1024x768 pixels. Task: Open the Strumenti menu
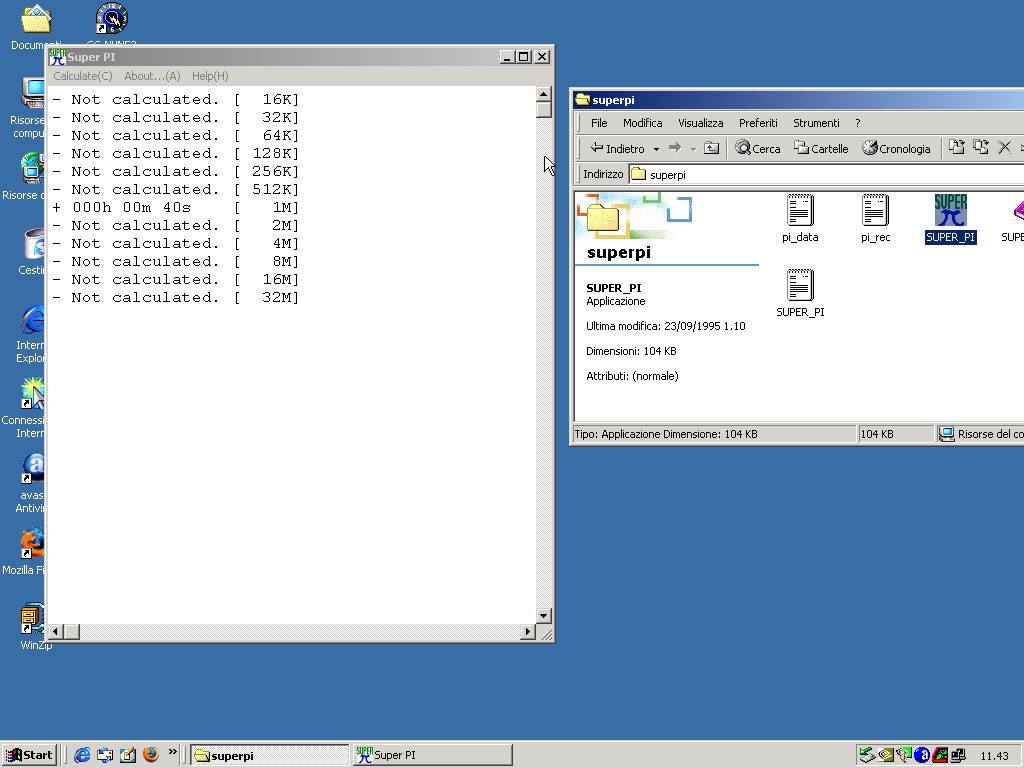816,123
